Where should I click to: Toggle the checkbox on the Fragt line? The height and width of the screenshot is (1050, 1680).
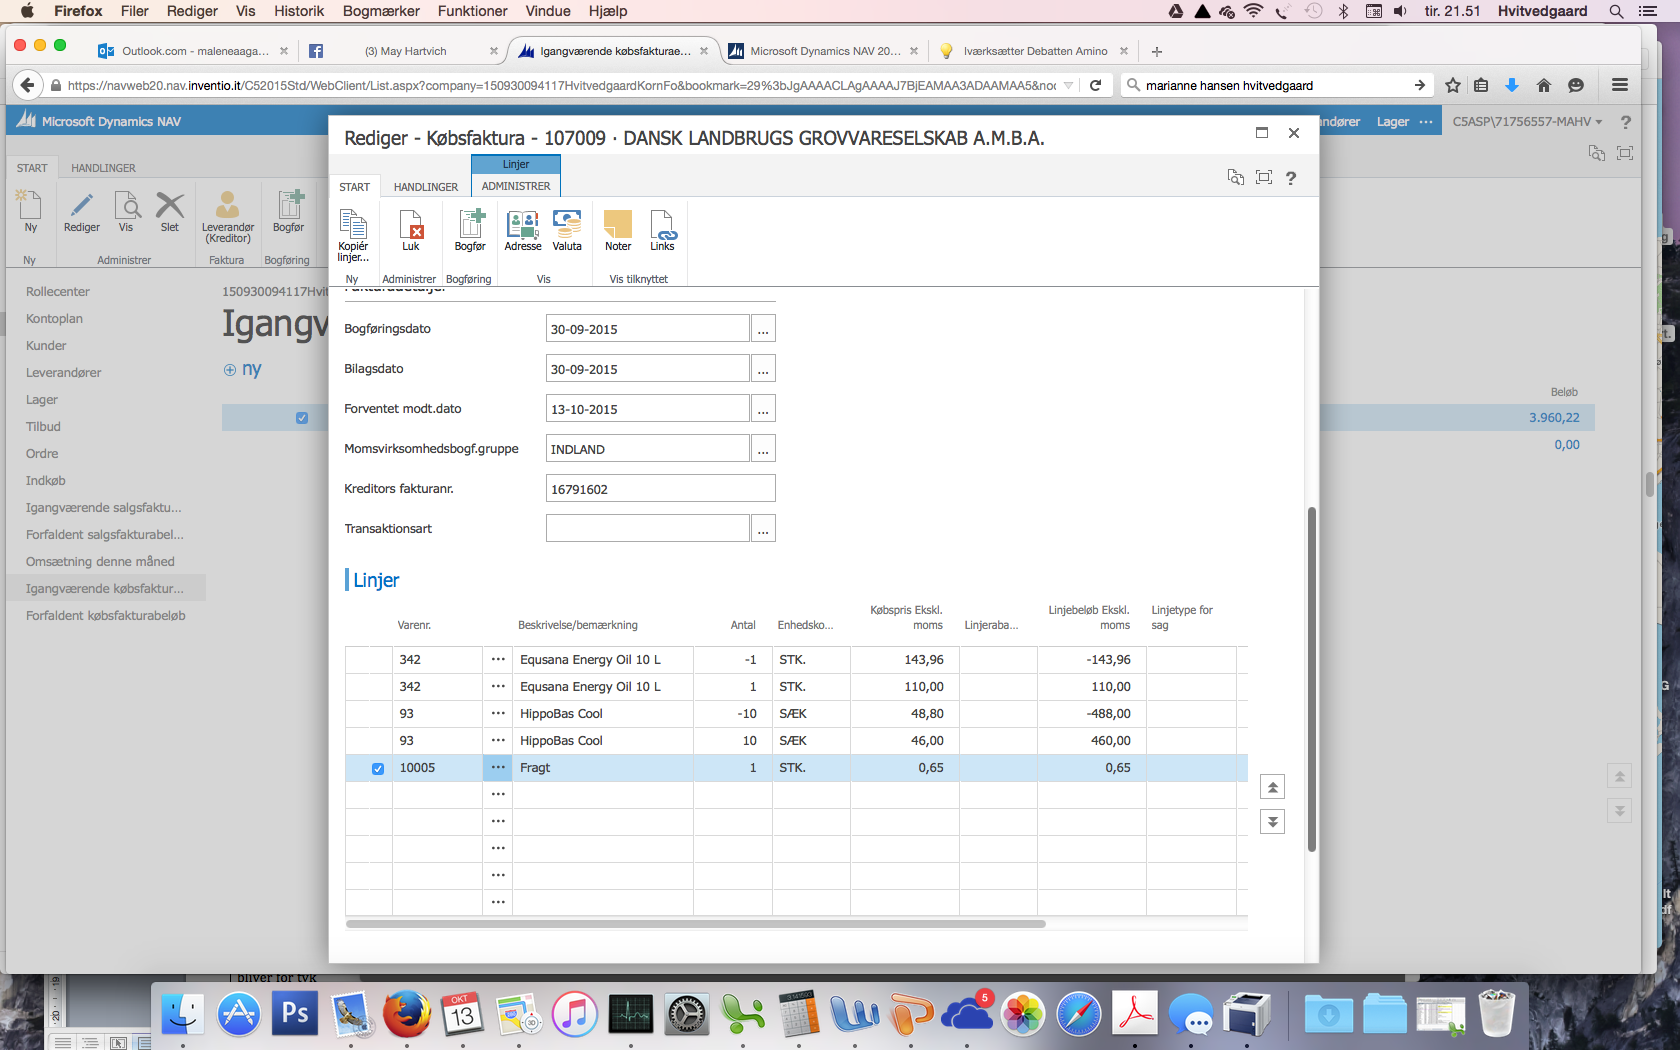click(378, 769)
